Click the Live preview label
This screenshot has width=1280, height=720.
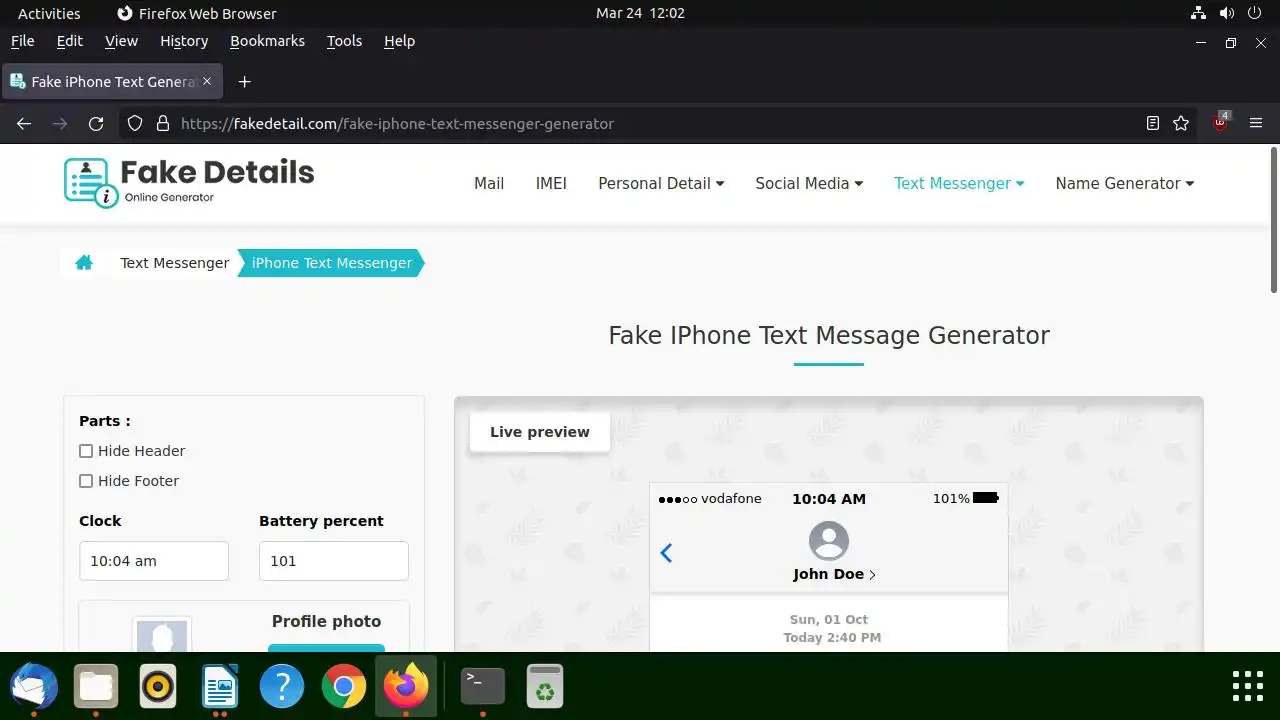[x=540, y=432]
